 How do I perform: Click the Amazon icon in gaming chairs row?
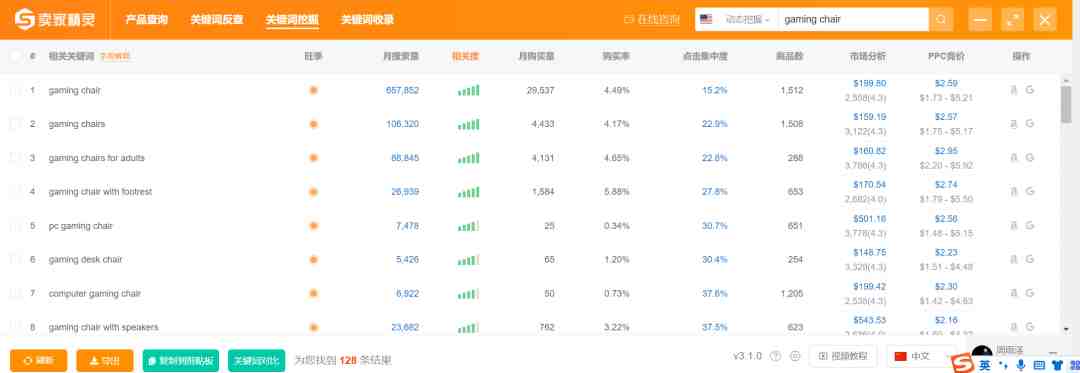[x=1013, y=124]
